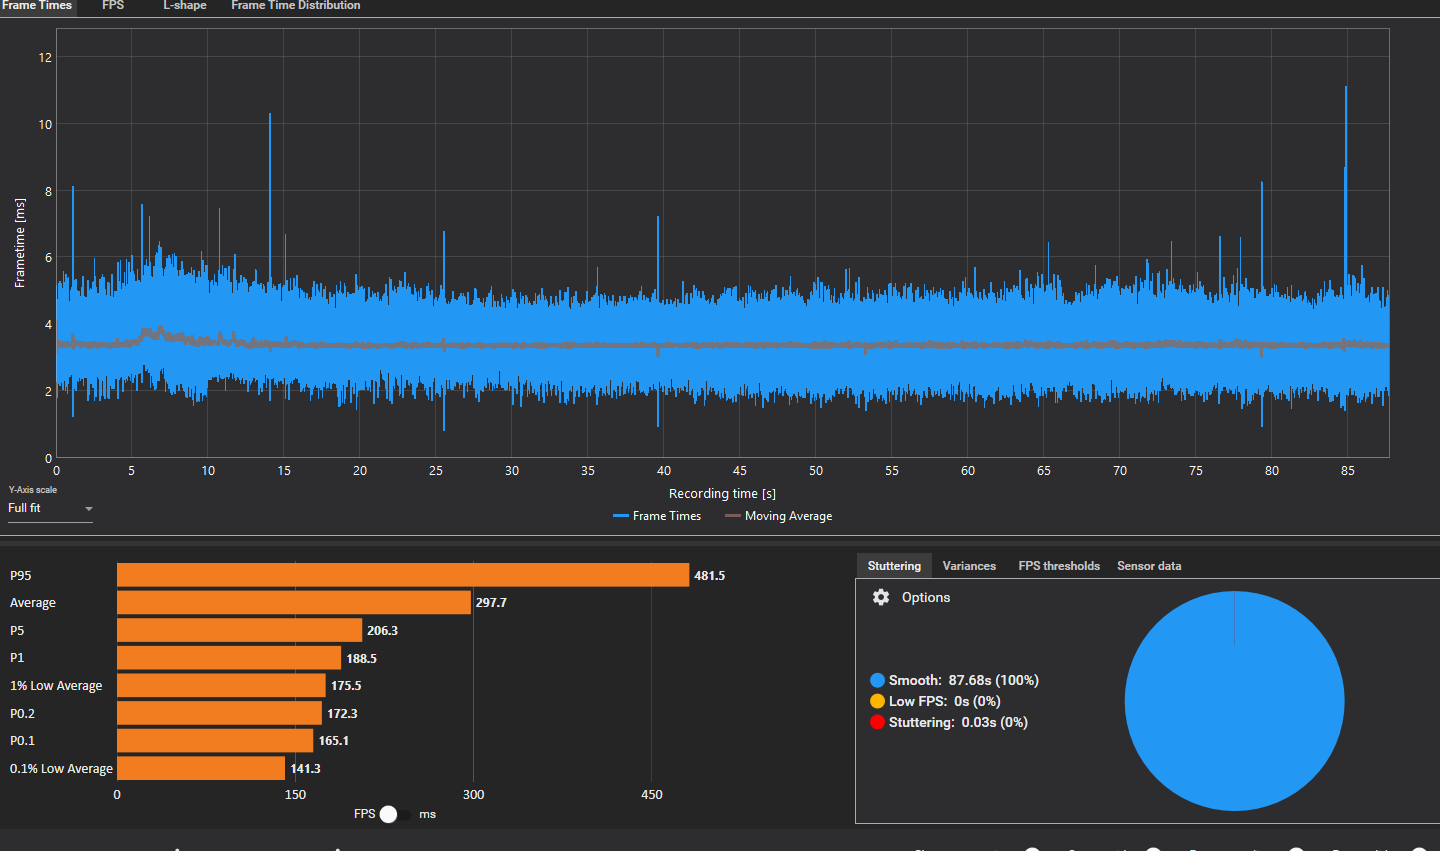Expand the Y-Axis scale dropdown arrow

[x=88, y=509]
